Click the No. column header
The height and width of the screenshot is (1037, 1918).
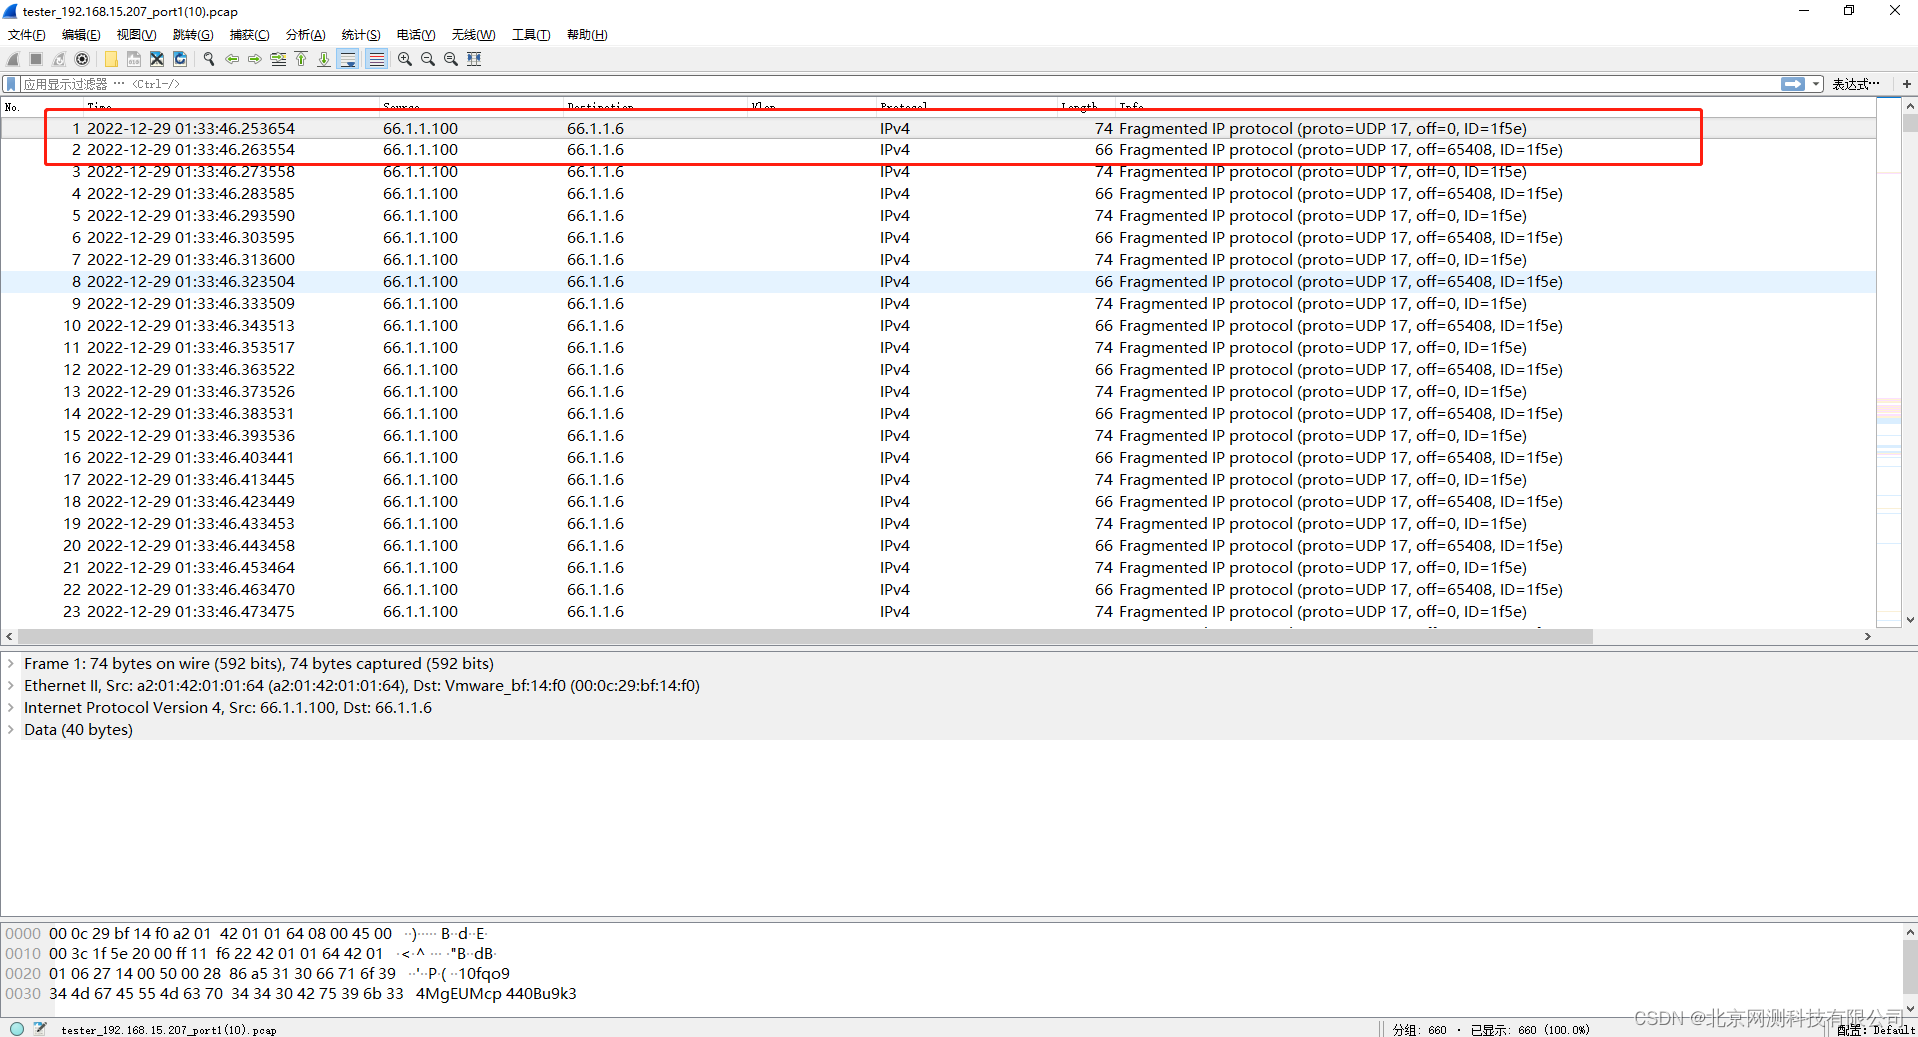(x=40, y=107)
